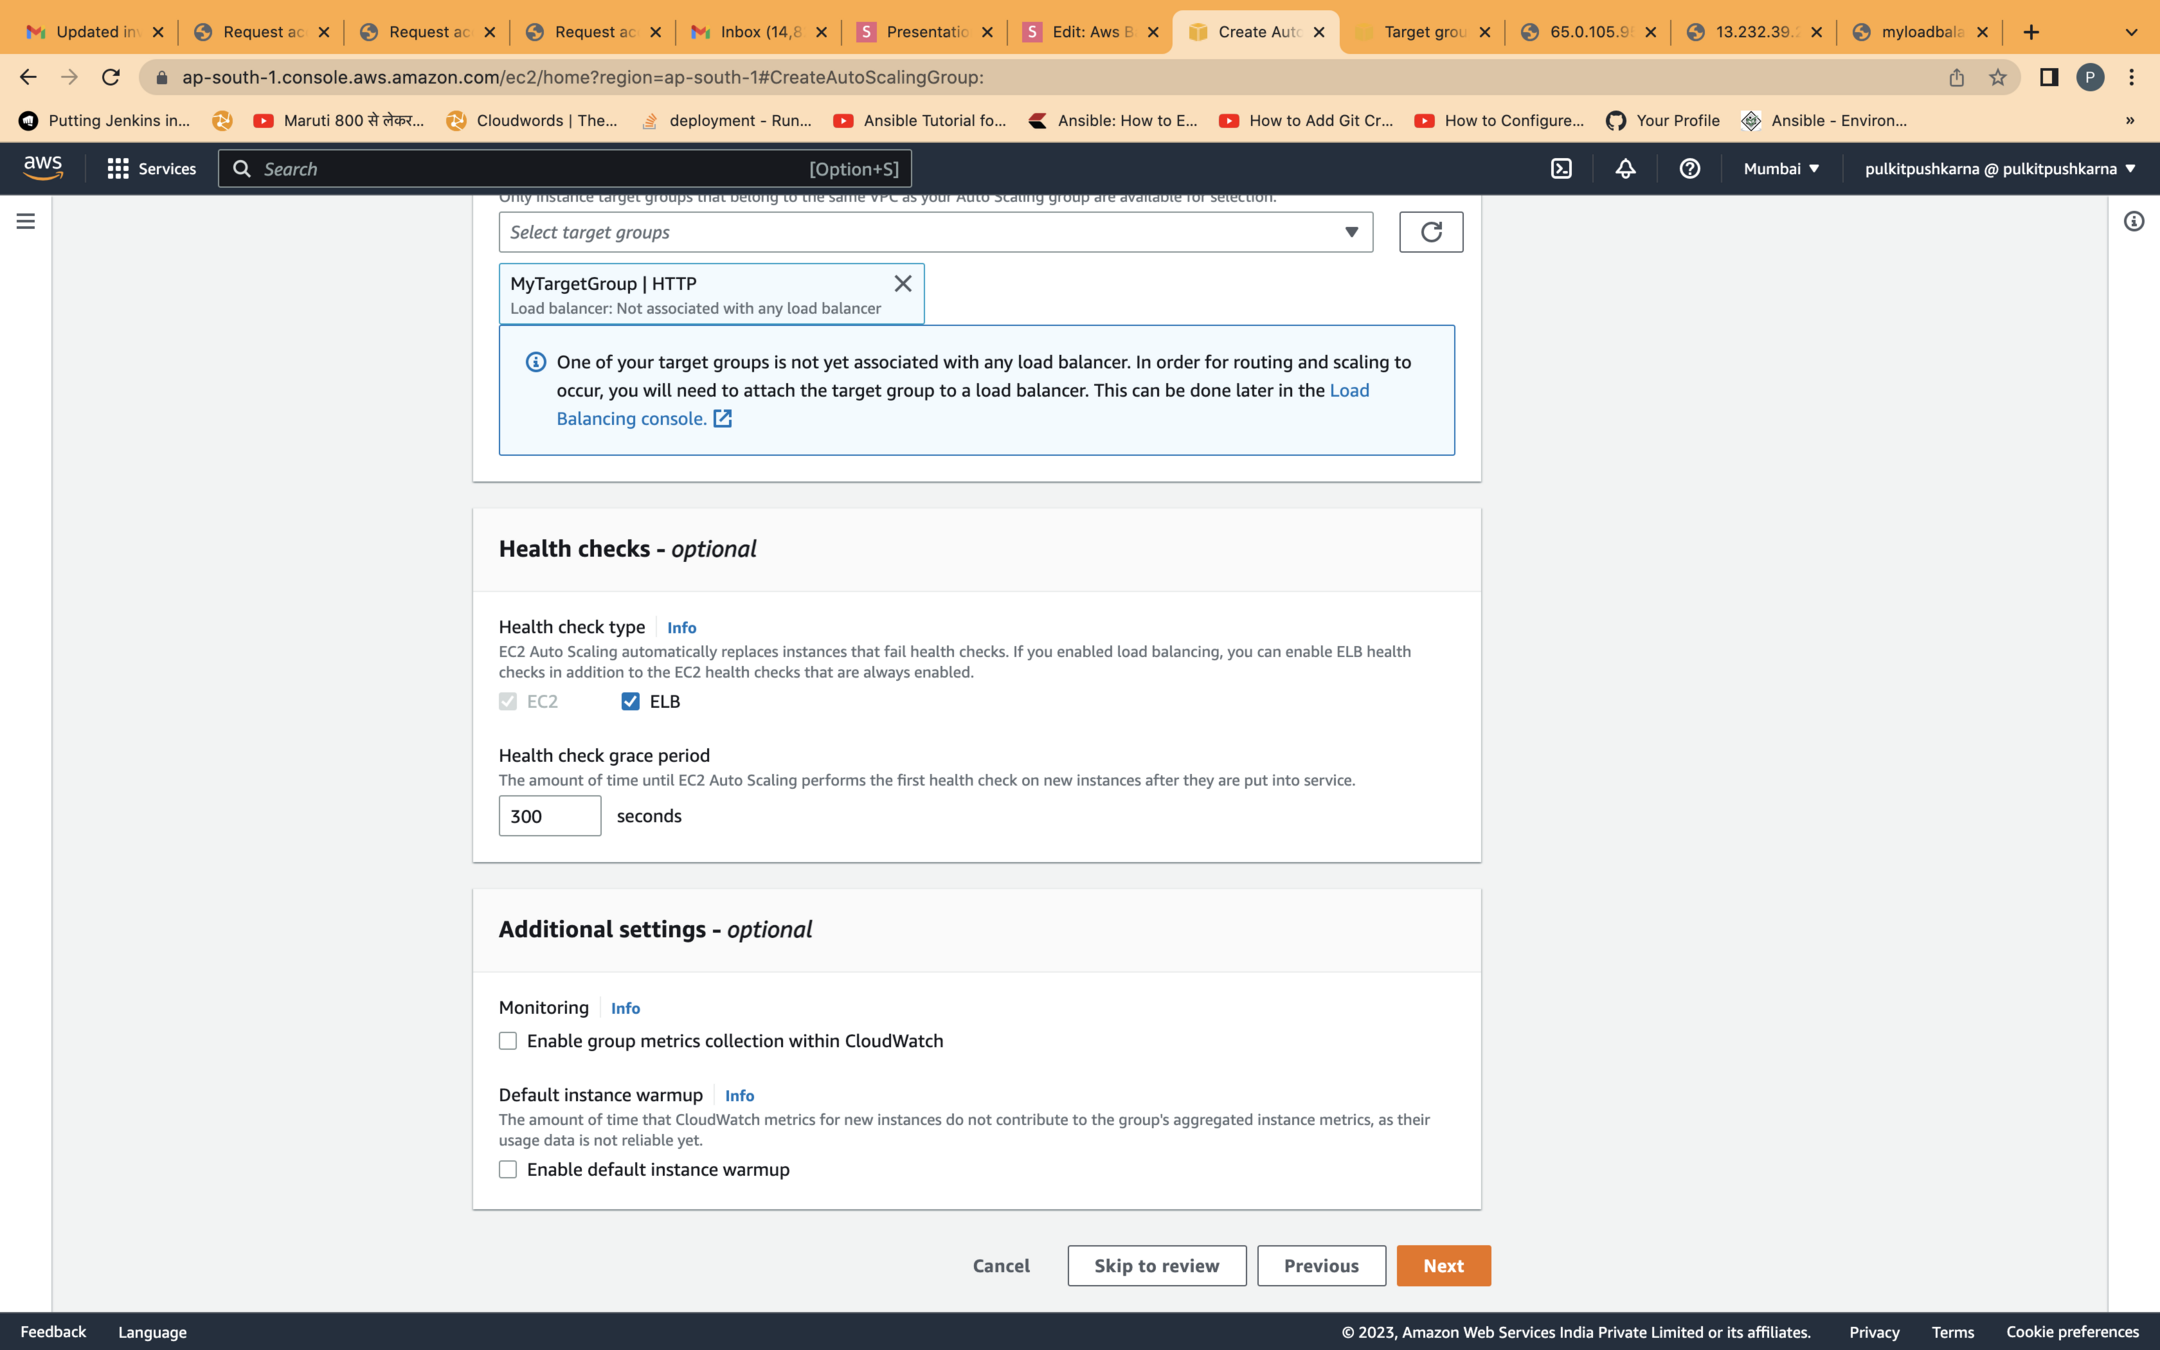Viewport: 2160px width, 1350px height.
Task: Click the orange Next button
Action: tap(1443, 1265)
